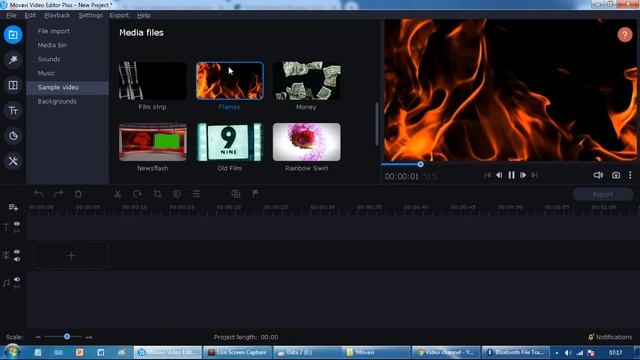The height and width of the screenshot is (360, 640).
Task: Toggle titles track visibility eye
Action: (17, 224)
